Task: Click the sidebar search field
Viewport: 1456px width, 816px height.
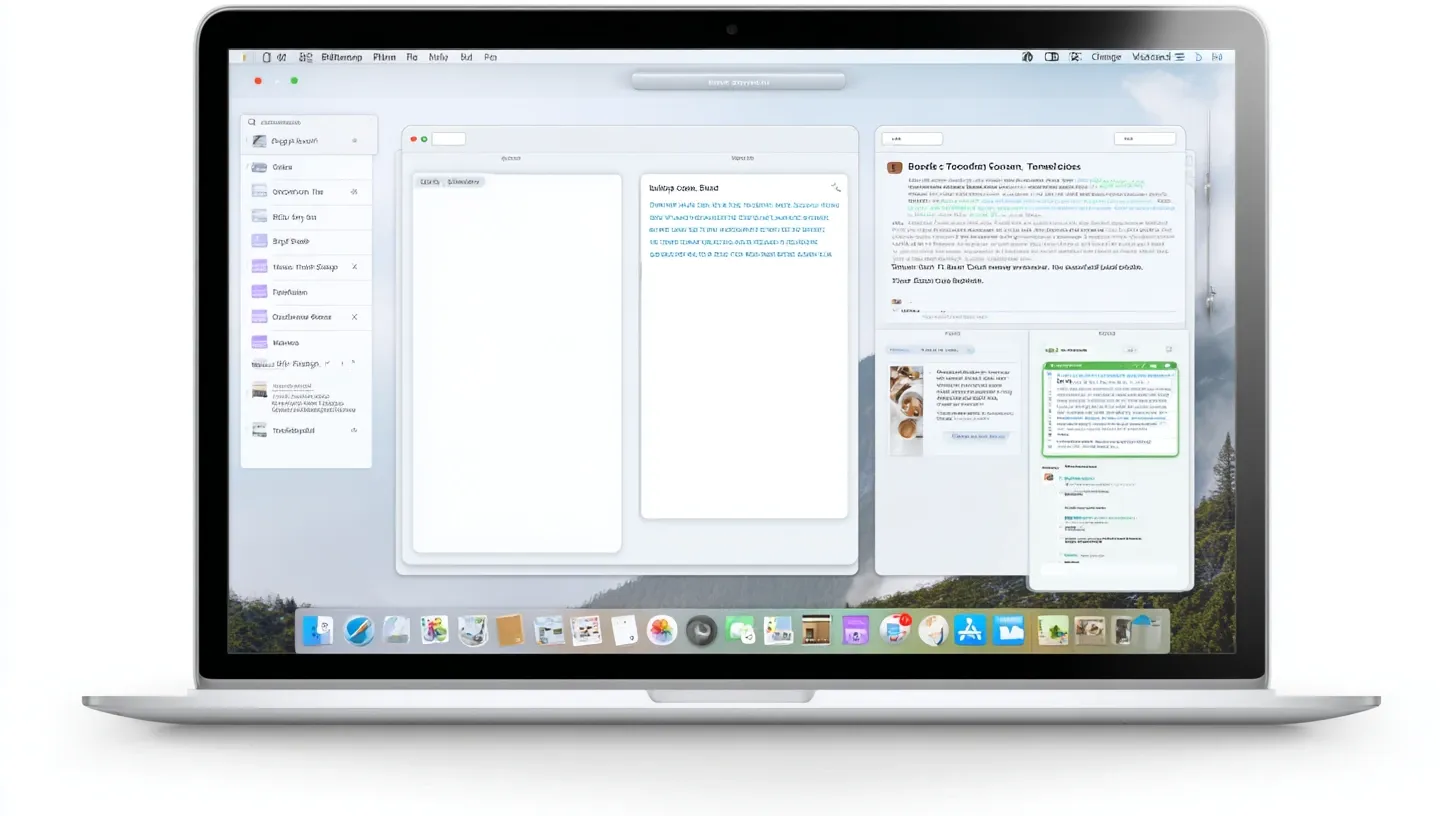Action: pyautogui.click(x=309, y=121)
